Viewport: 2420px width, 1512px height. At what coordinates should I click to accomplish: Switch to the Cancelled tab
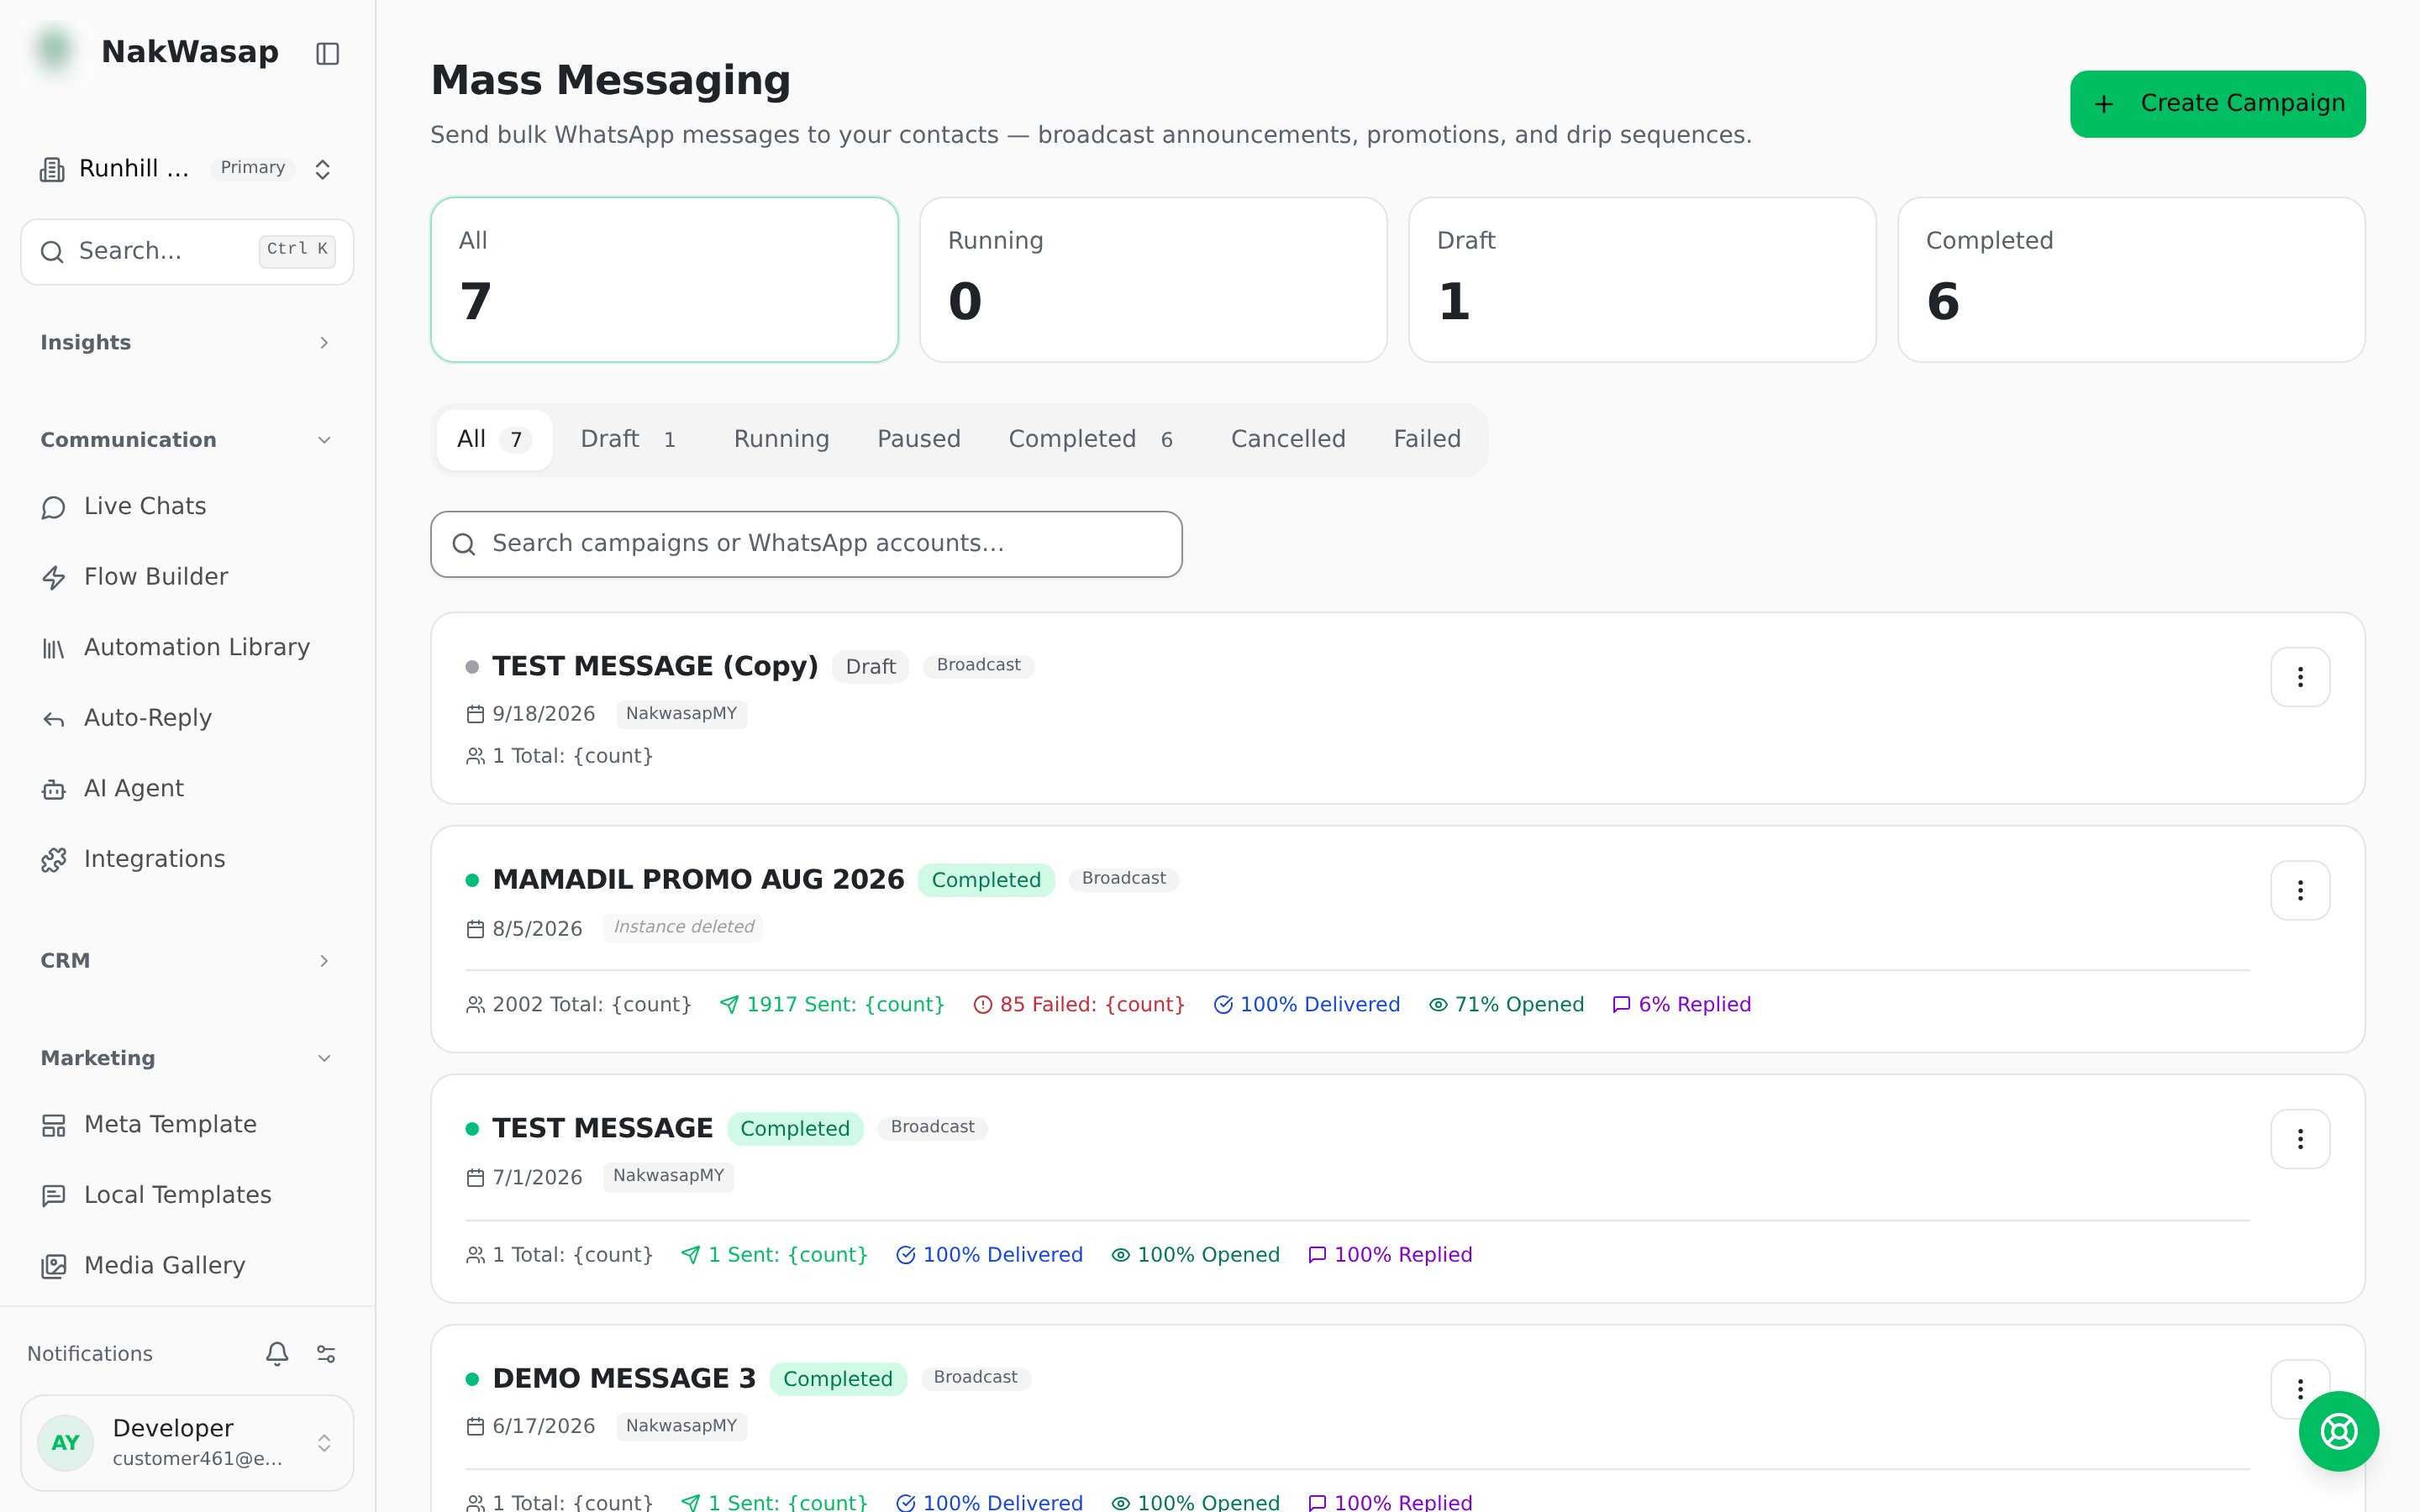coord(1288,439)
